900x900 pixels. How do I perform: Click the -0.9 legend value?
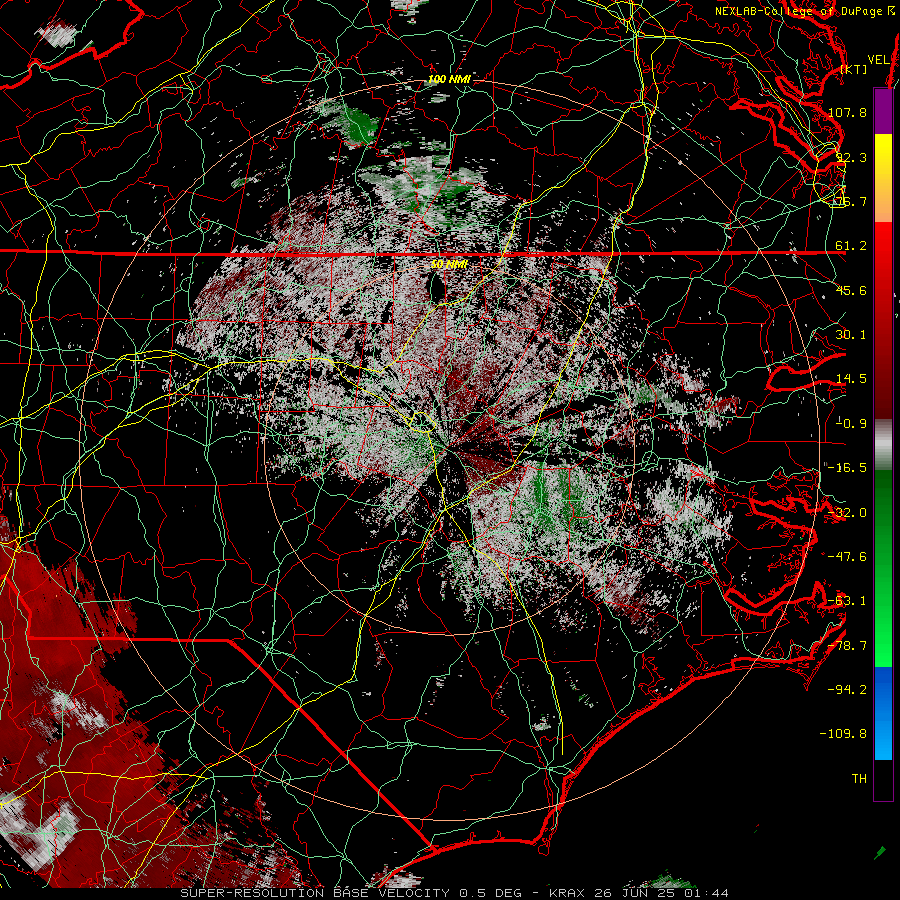tap(851, 423)
